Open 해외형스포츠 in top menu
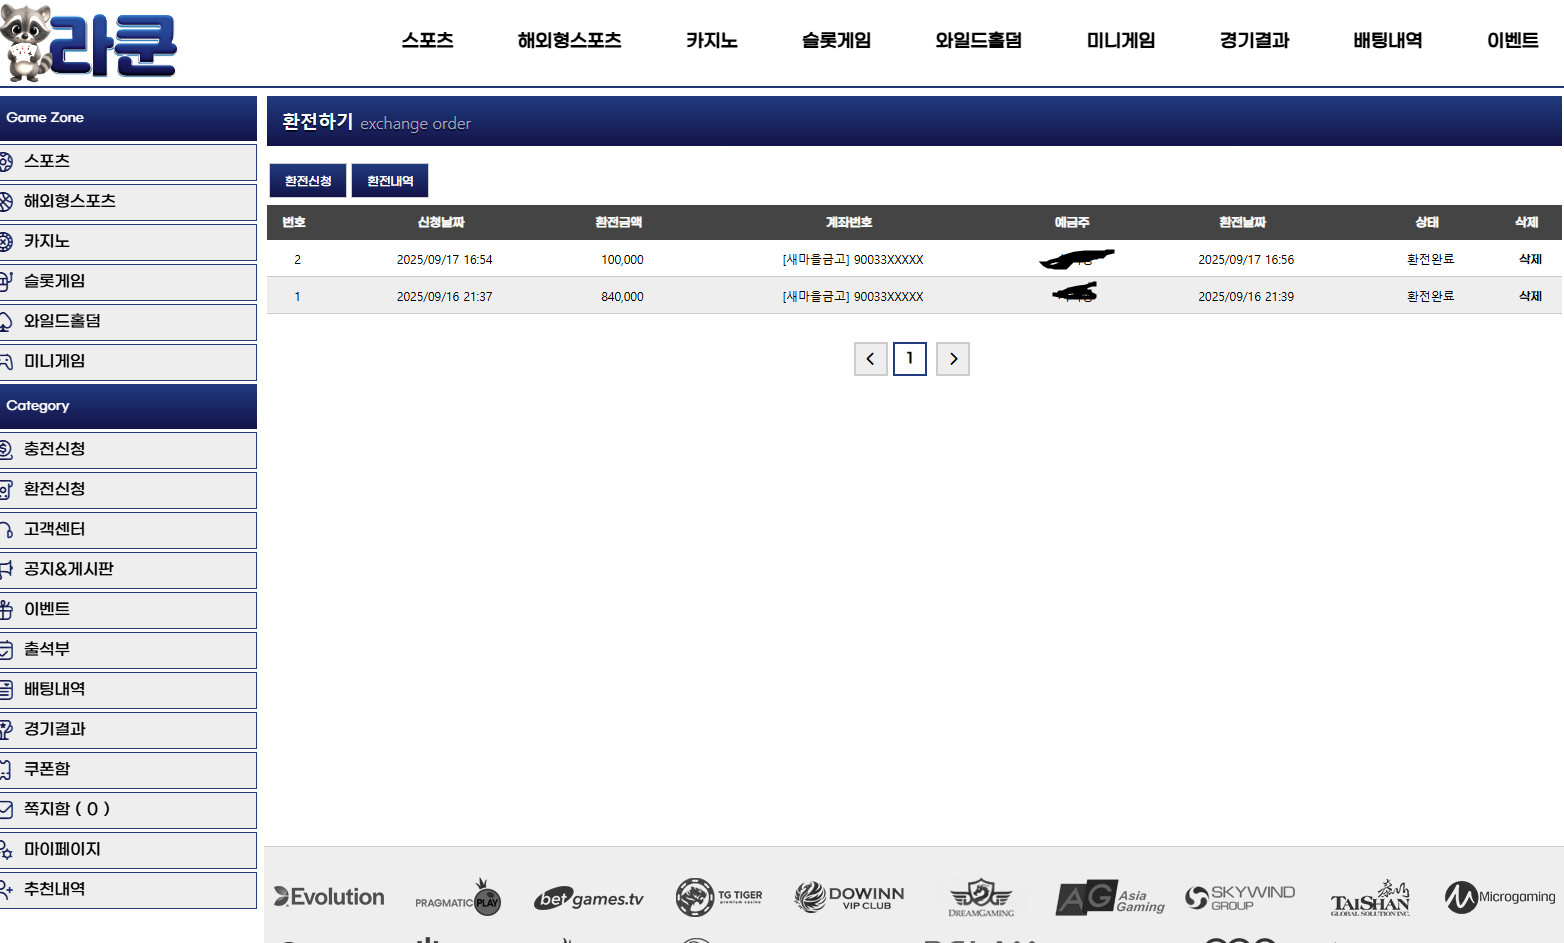This screenshot has width=1564, height=943. tap(569, 41)
